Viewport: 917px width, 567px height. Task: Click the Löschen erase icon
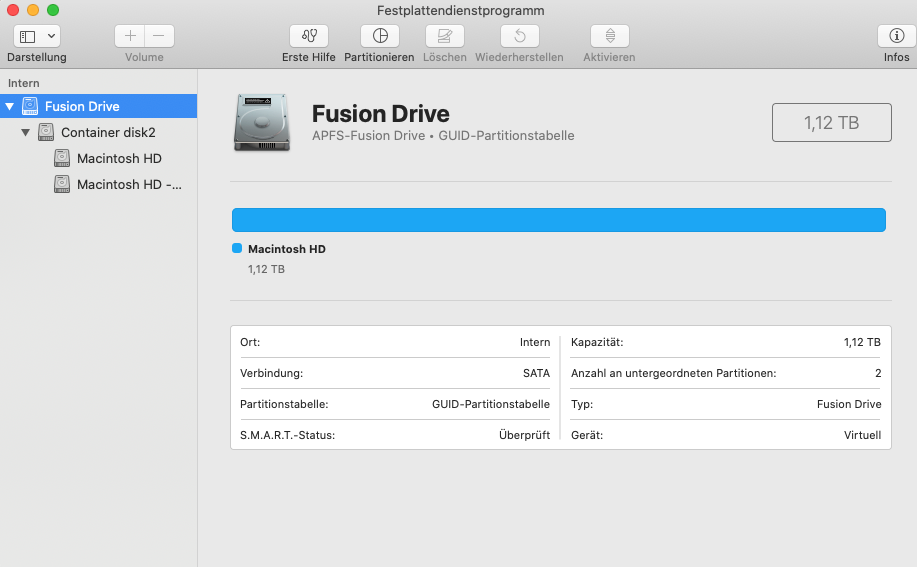click(444, 36)
